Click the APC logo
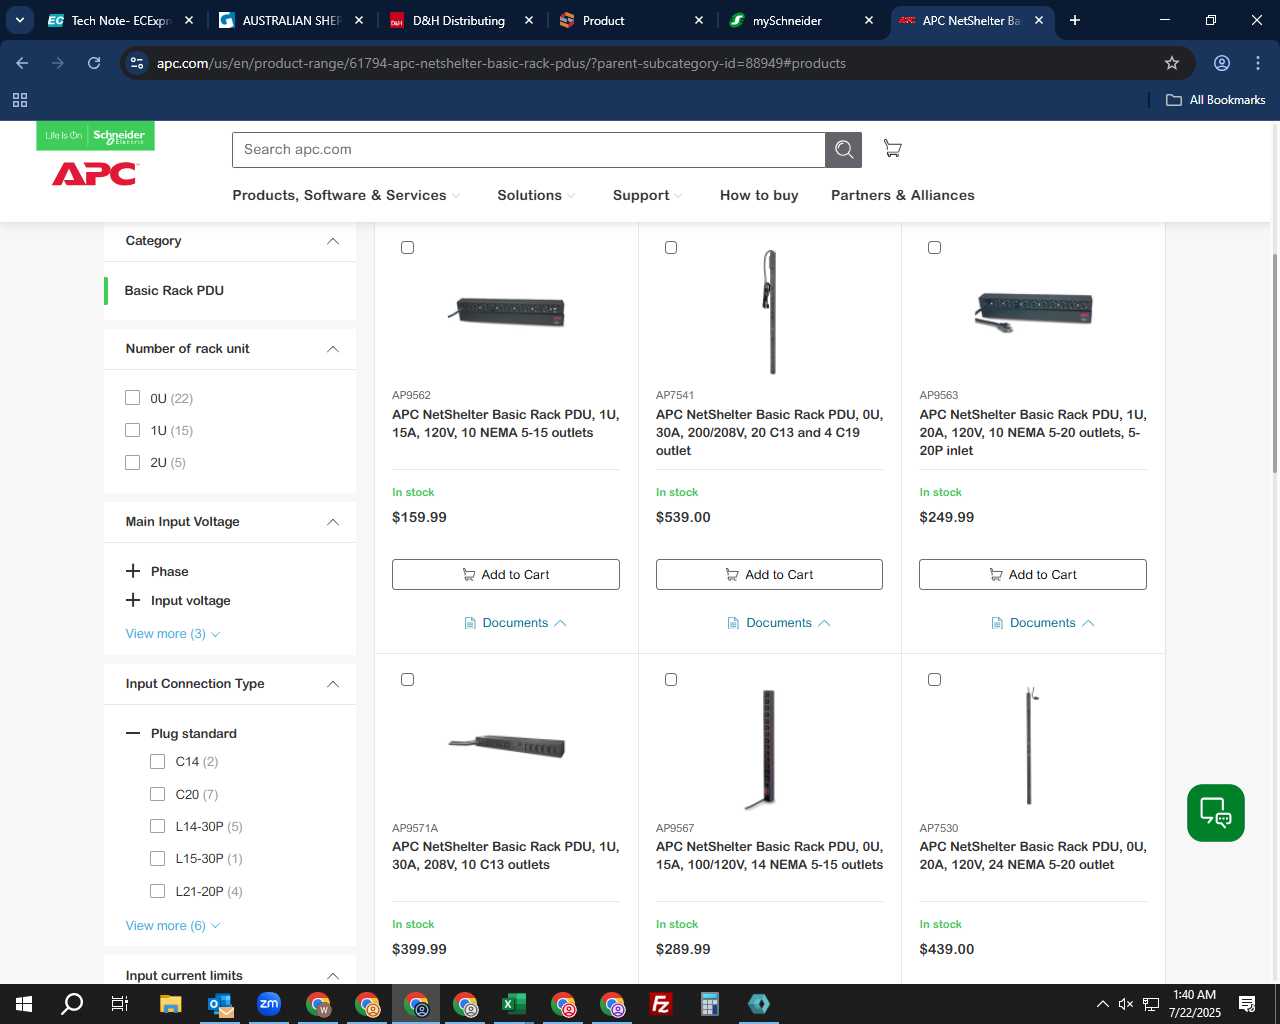The height and width of the screenshot is (1024, 1280). (95, 174)
